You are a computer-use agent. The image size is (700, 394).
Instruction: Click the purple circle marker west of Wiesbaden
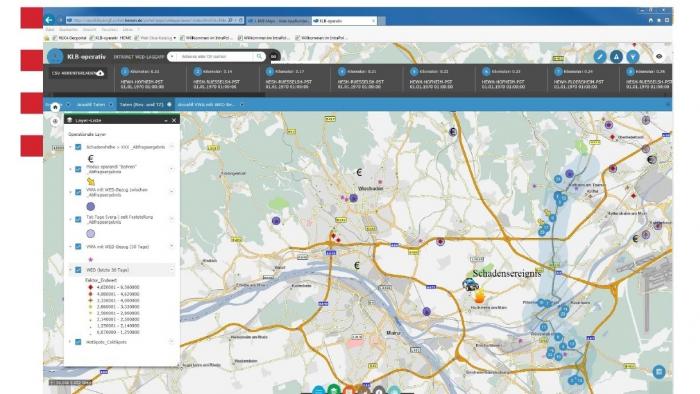pyautogui.click(x=276, y=220)
